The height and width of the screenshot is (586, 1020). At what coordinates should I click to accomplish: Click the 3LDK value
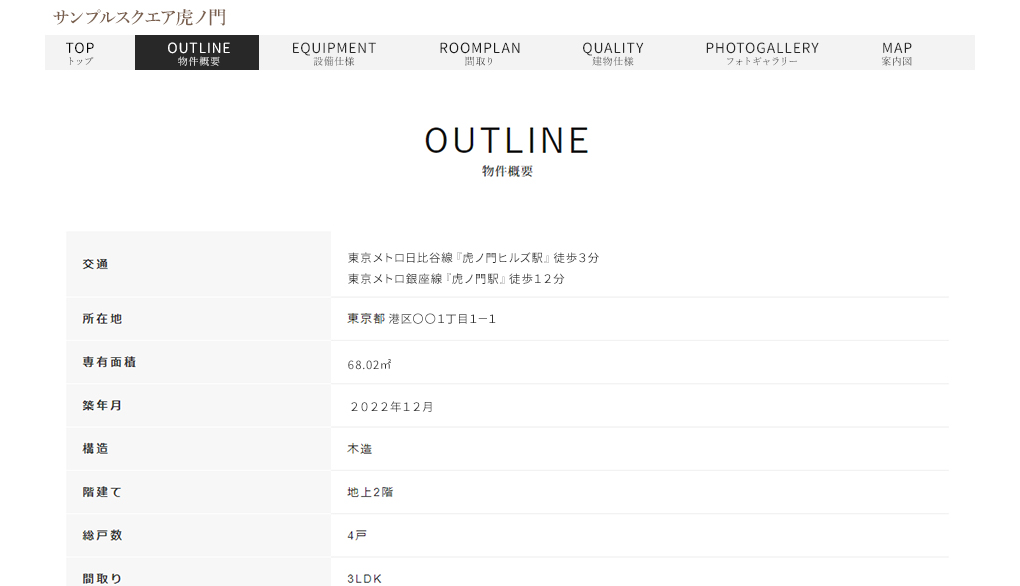pos(364,578)
